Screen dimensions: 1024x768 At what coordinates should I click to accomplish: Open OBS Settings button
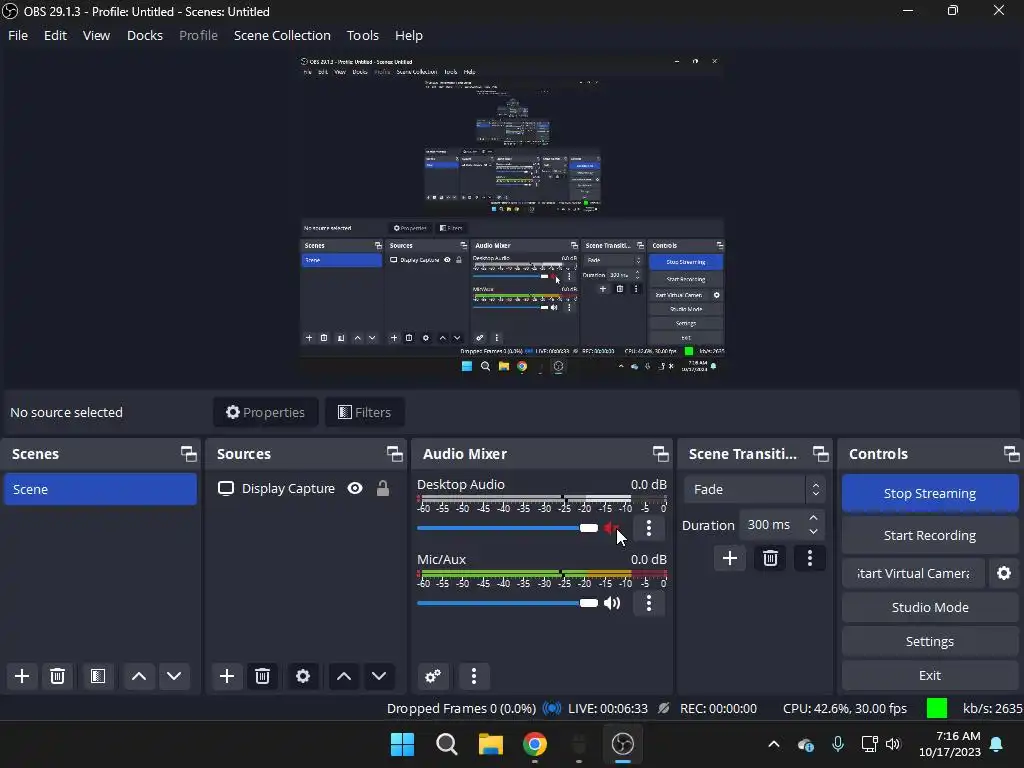coord(930,641)
